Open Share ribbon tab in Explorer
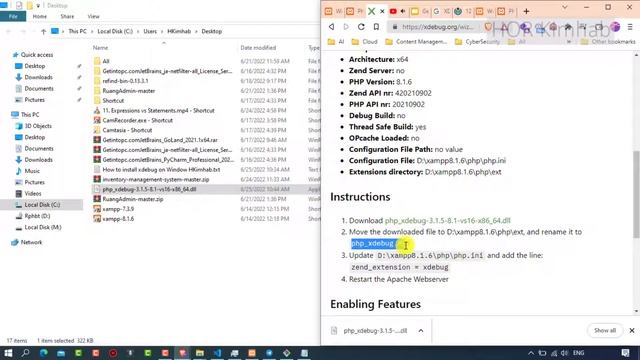This screenshot has width=640, height=360. point(67,16)
